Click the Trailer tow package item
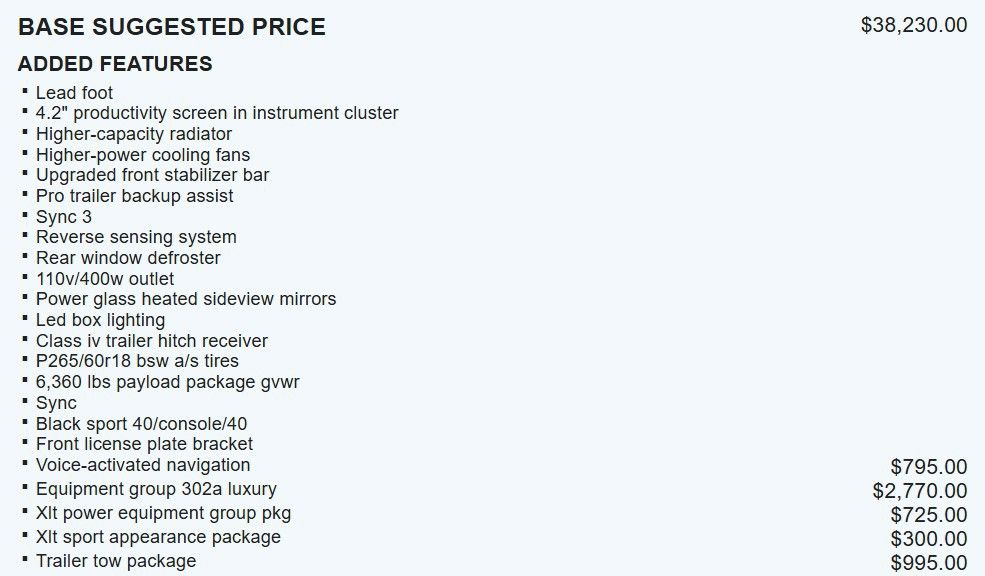Screen dimensions: 985x576 pyautogui.click(x=116, y=561)
